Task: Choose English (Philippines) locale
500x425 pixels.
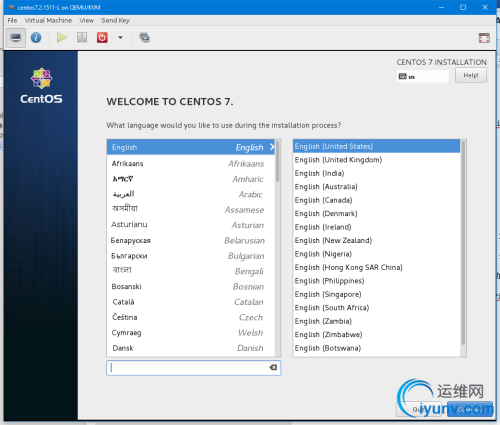Action: 377,281
